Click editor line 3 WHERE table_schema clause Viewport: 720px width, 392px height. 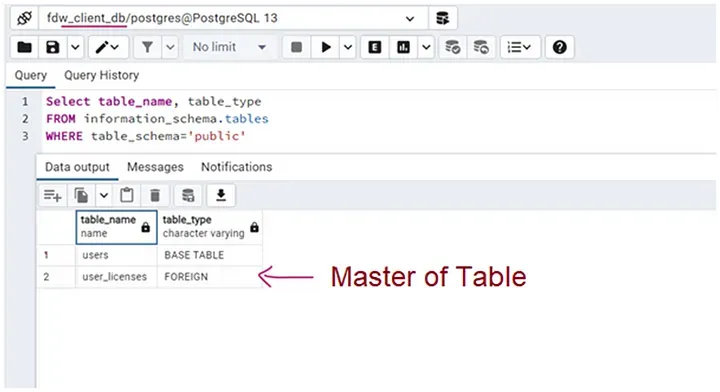pyautogui.click(x=146, y=136)
